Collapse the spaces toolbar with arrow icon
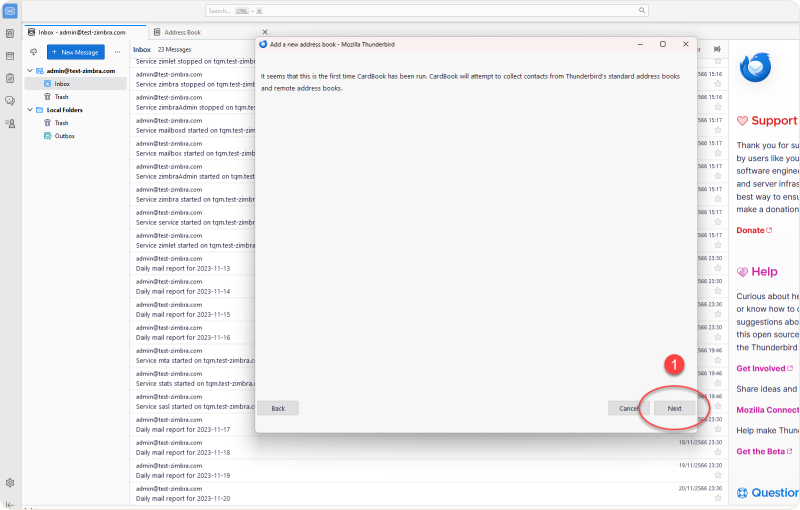The width and height of the screenshot is (800, 510). 10,504
